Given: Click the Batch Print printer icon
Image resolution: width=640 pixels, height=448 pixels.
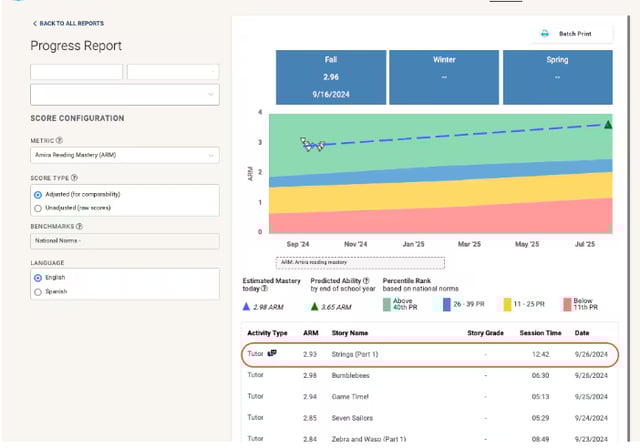Looking at the screenshot, I should click(x=545, y=34).
